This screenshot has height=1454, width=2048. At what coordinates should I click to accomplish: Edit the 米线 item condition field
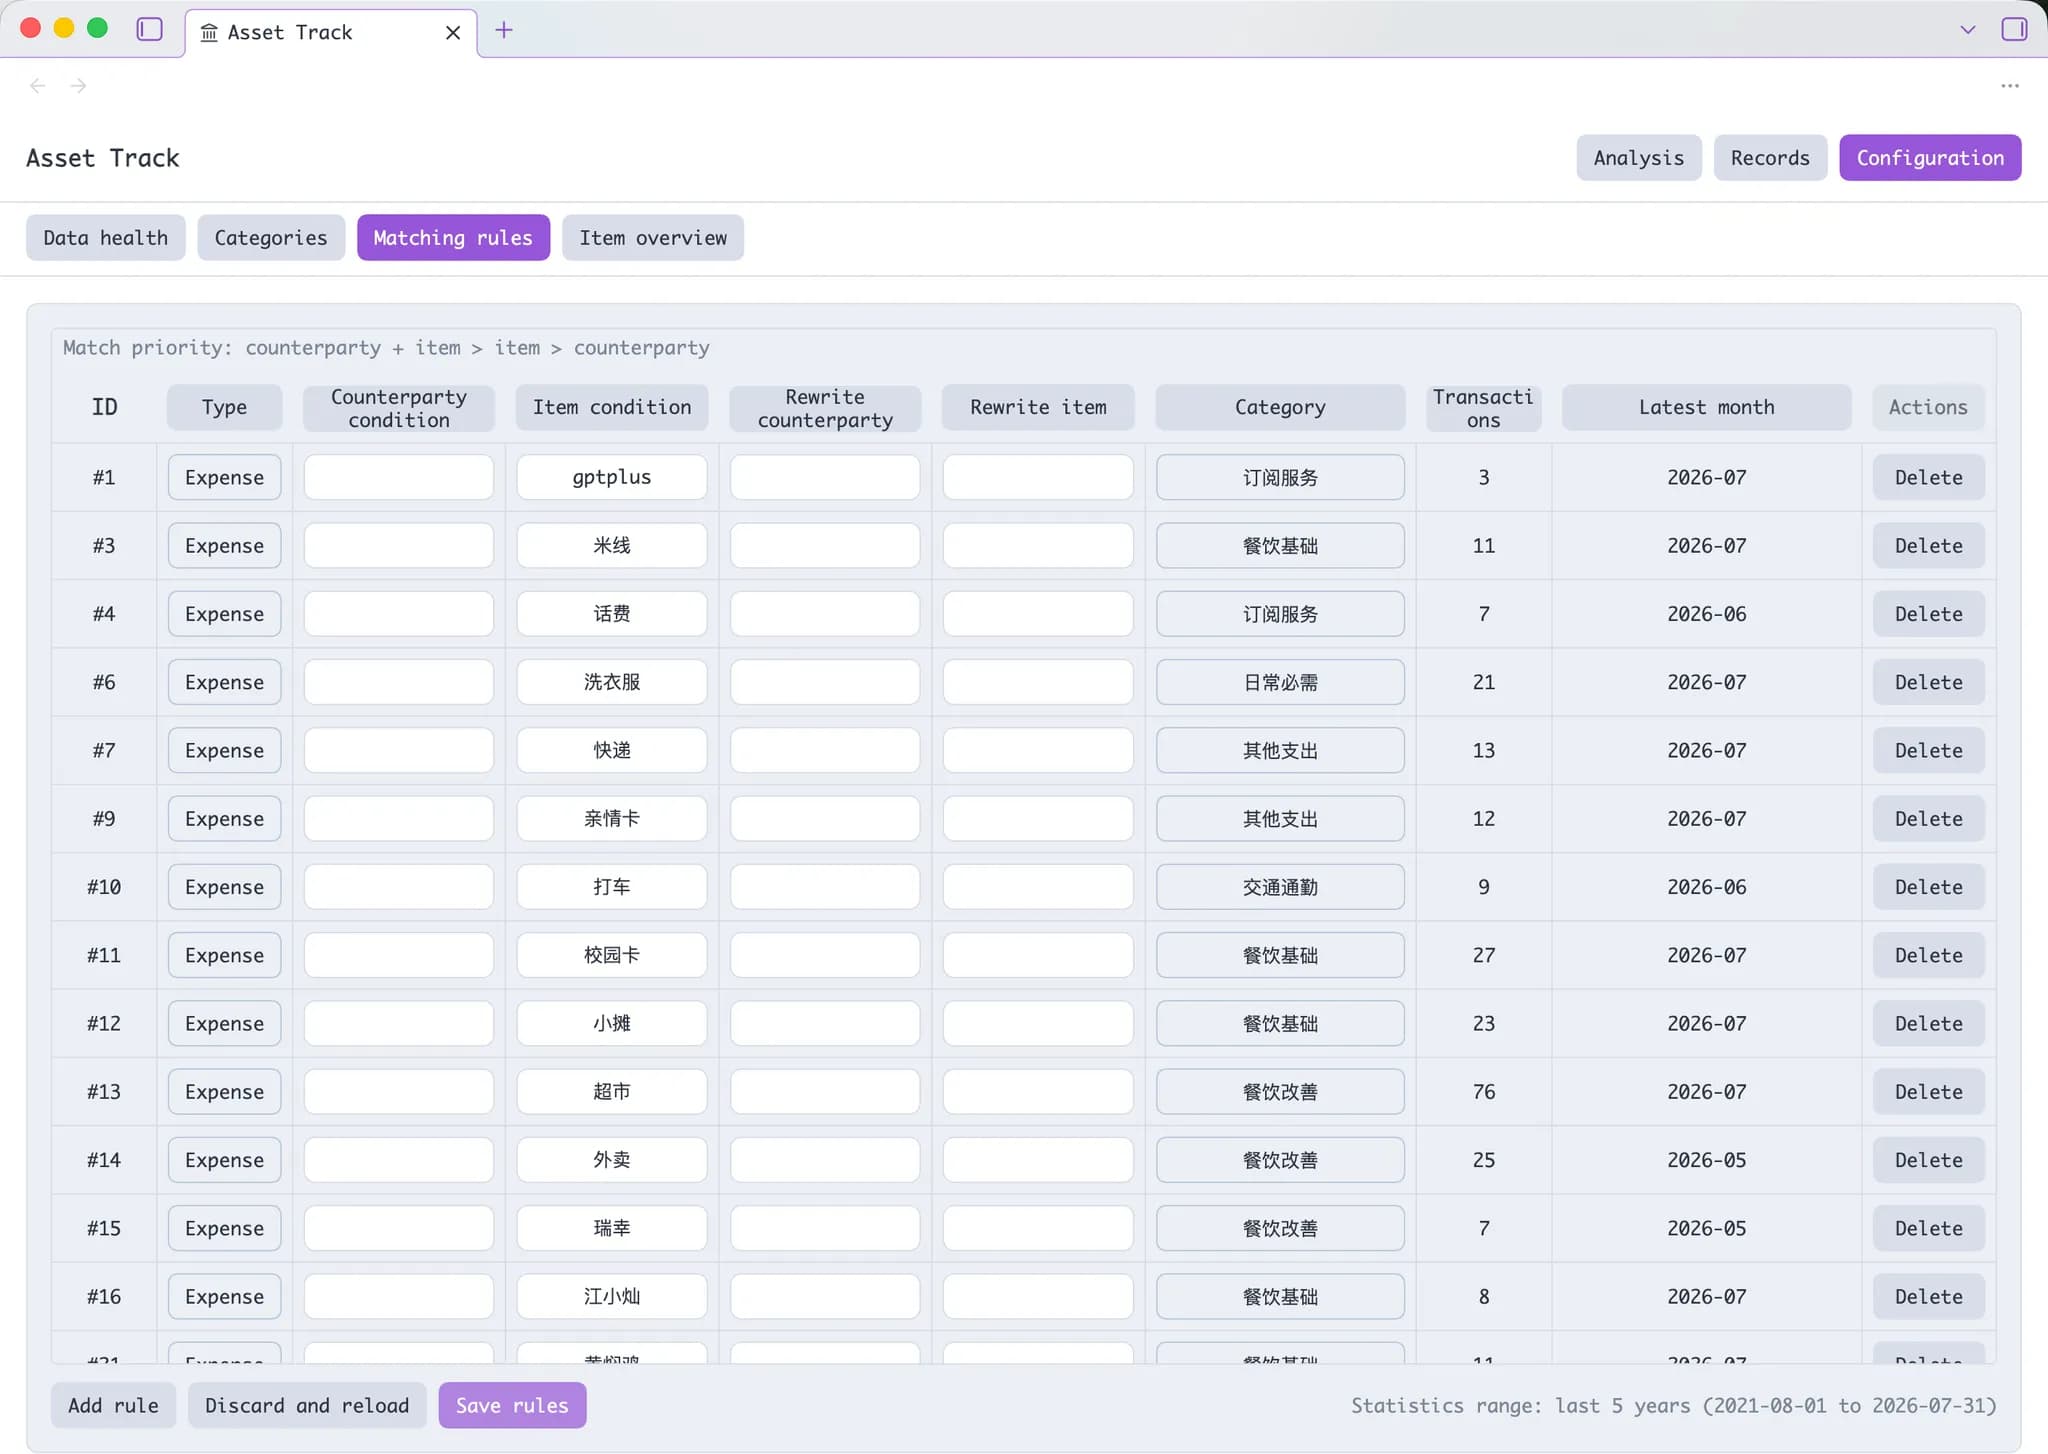(x=612, y=546)
